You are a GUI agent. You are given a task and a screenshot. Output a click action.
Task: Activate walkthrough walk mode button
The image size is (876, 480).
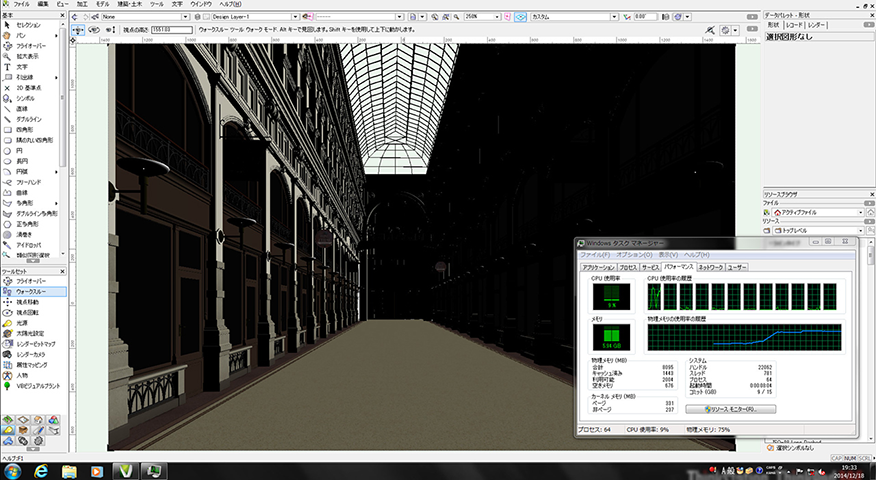(78, 30)
